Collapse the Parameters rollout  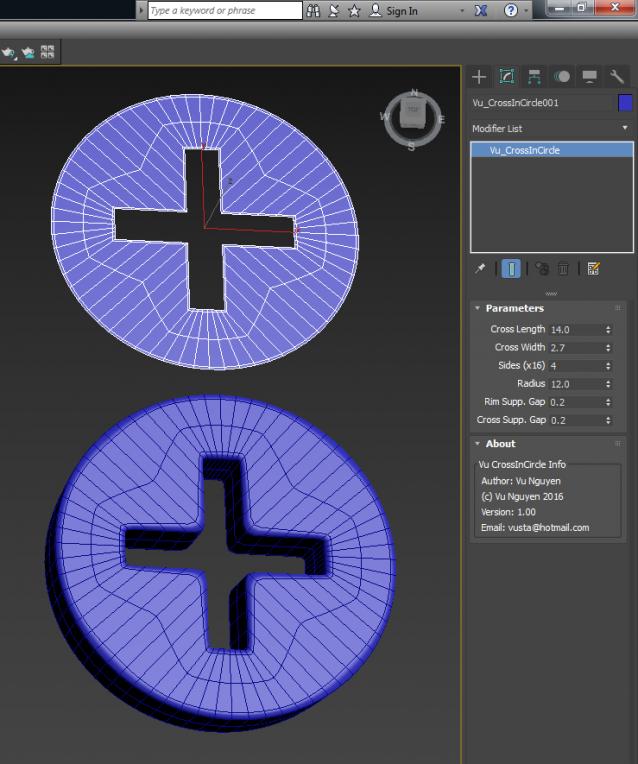click(x=514, y=308)
